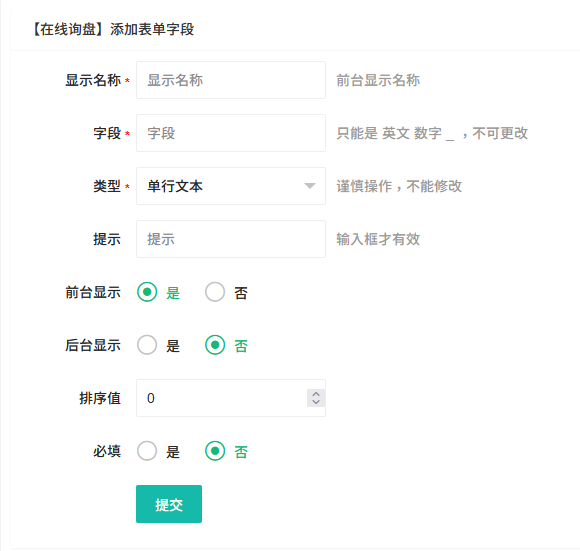
Task: Click the 排序值 label text
Action: click(x=100, y=398)
